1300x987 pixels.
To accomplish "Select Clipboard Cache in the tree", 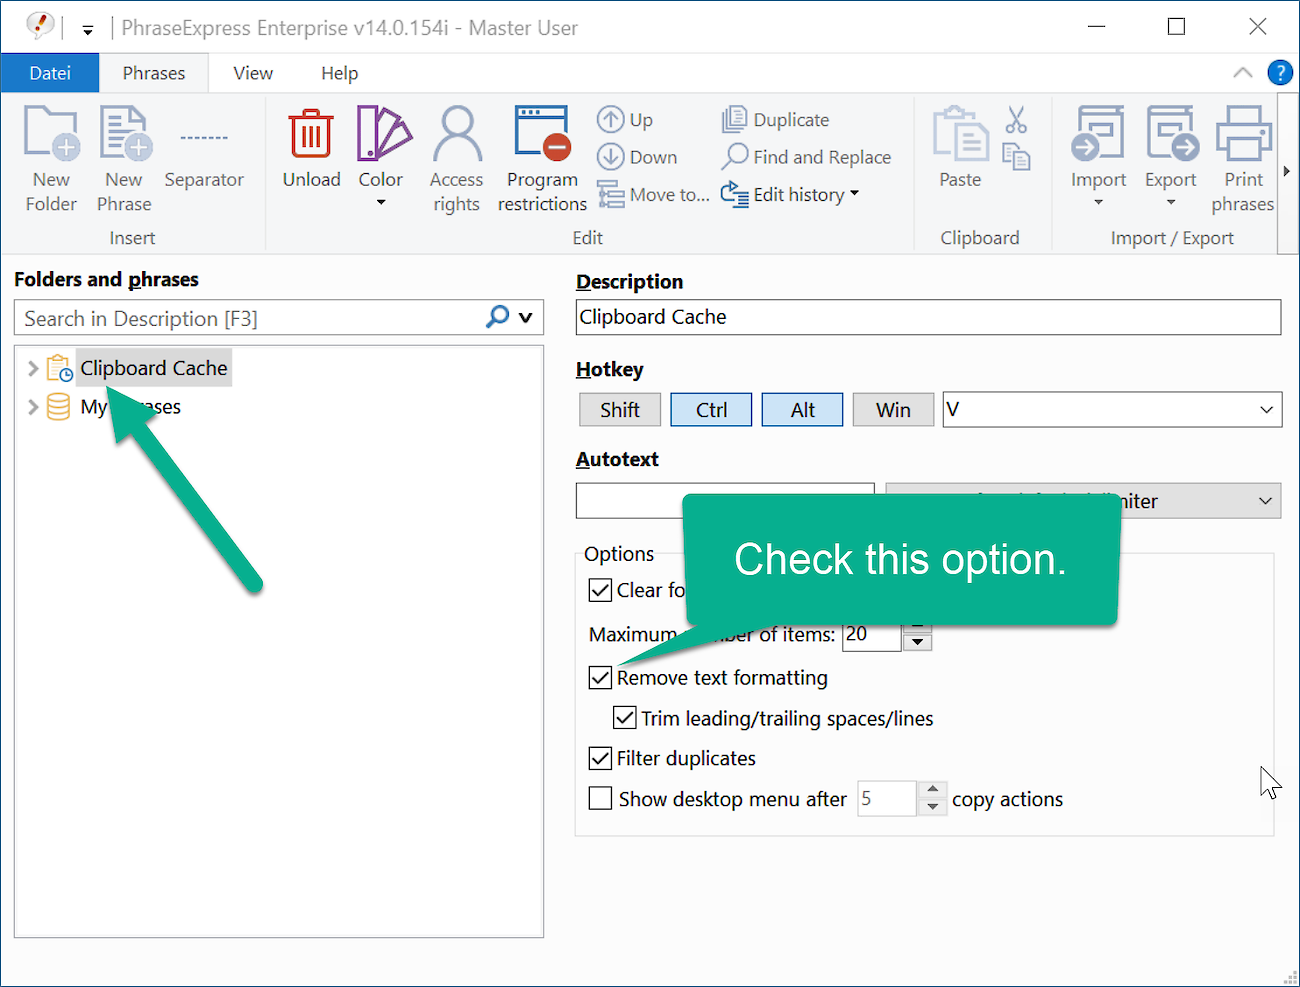I will tap(154, 368).
